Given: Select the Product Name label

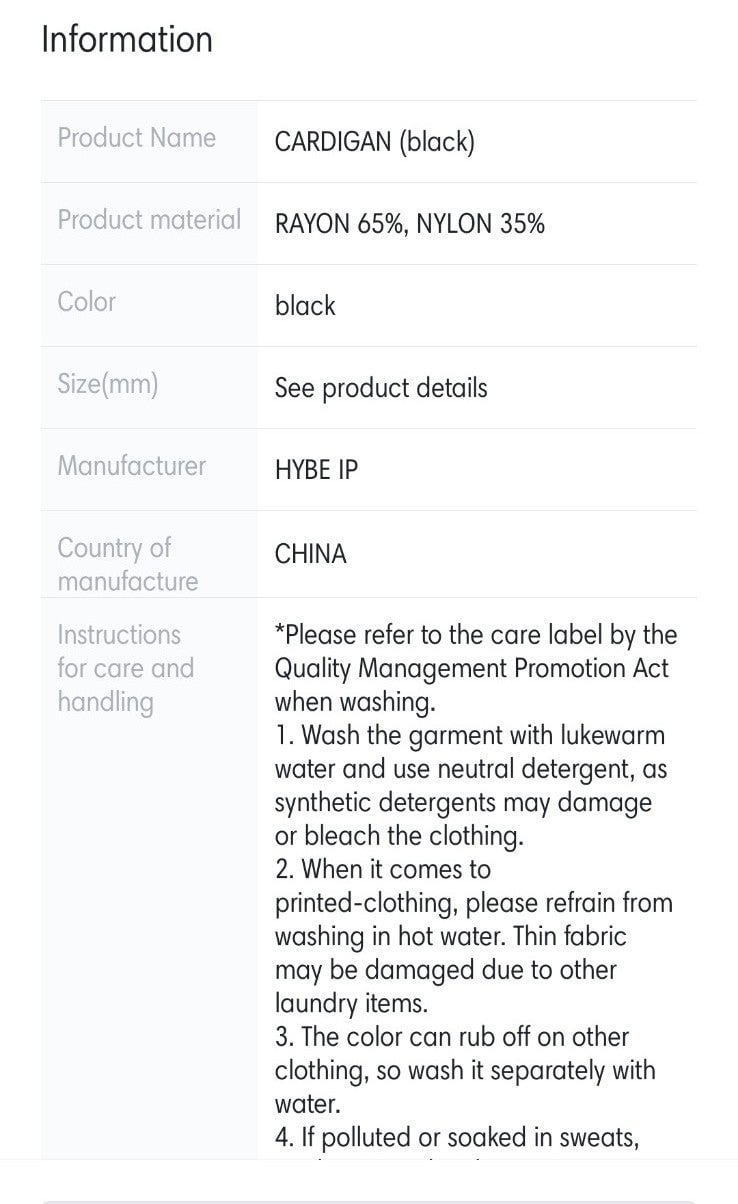Looking at the screenshot, I should [136, 138].
